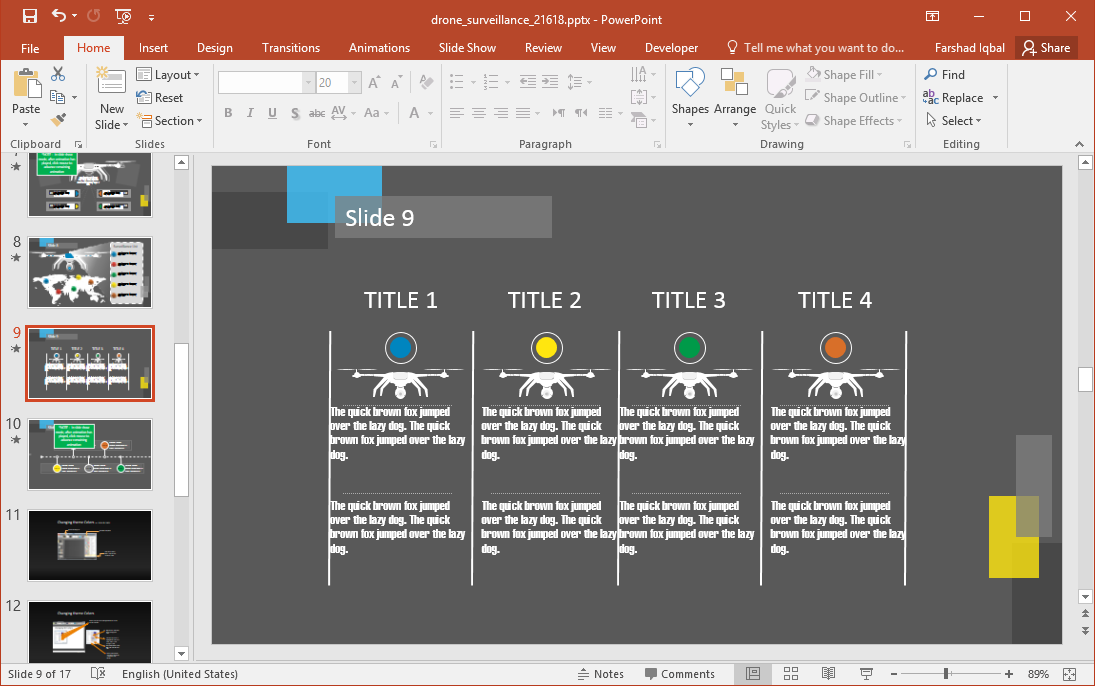Toggle Bold text formatting

click(228, 113)
